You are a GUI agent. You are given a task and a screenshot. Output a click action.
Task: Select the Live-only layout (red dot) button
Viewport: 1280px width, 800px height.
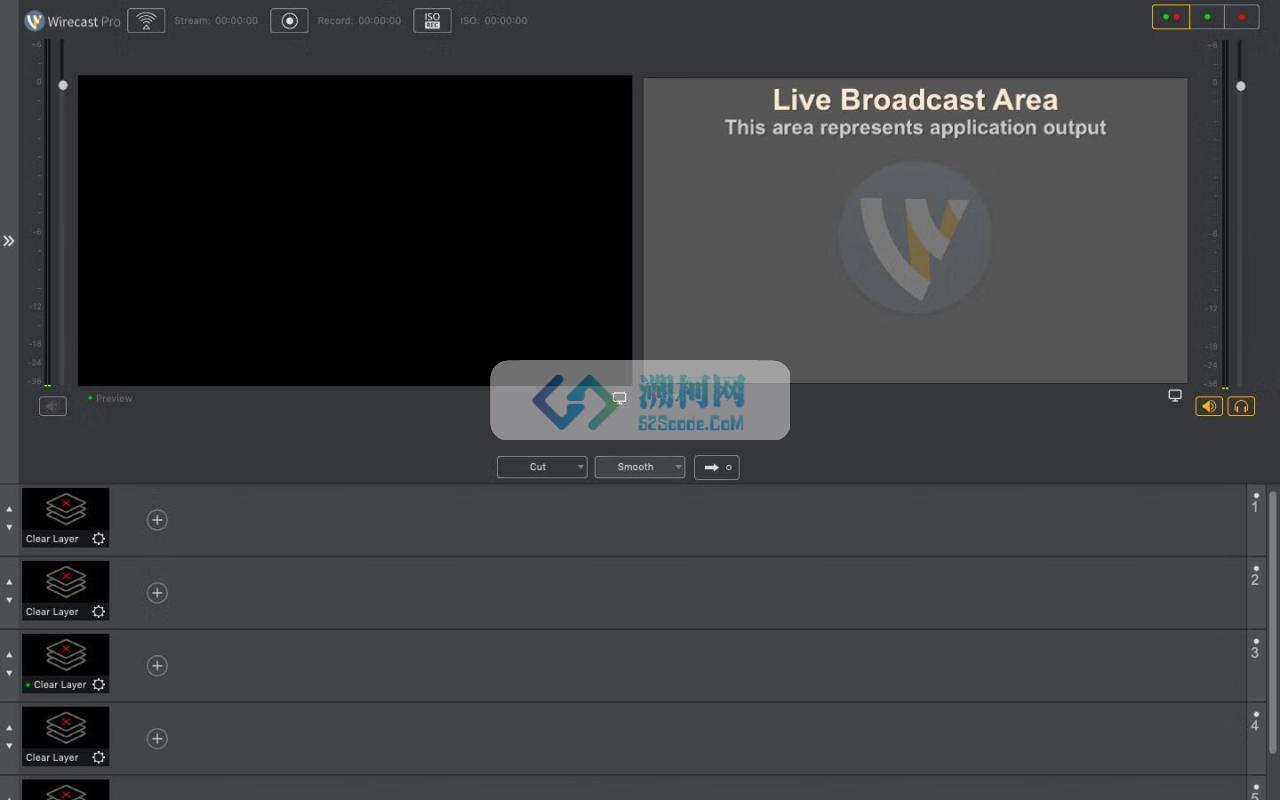pos(1242,17)
